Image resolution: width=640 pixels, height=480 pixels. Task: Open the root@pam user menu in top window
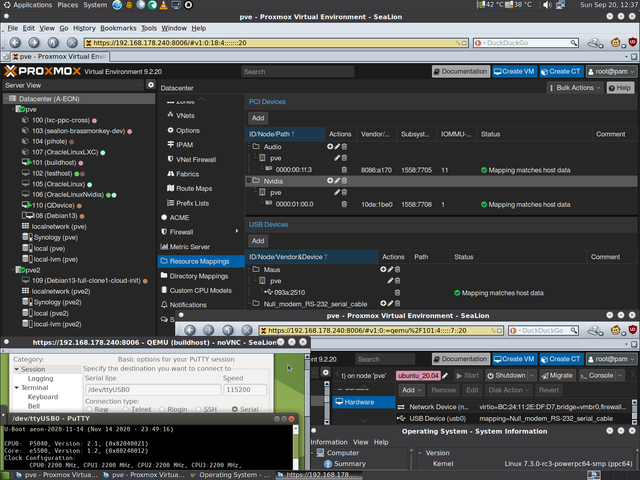611,71
